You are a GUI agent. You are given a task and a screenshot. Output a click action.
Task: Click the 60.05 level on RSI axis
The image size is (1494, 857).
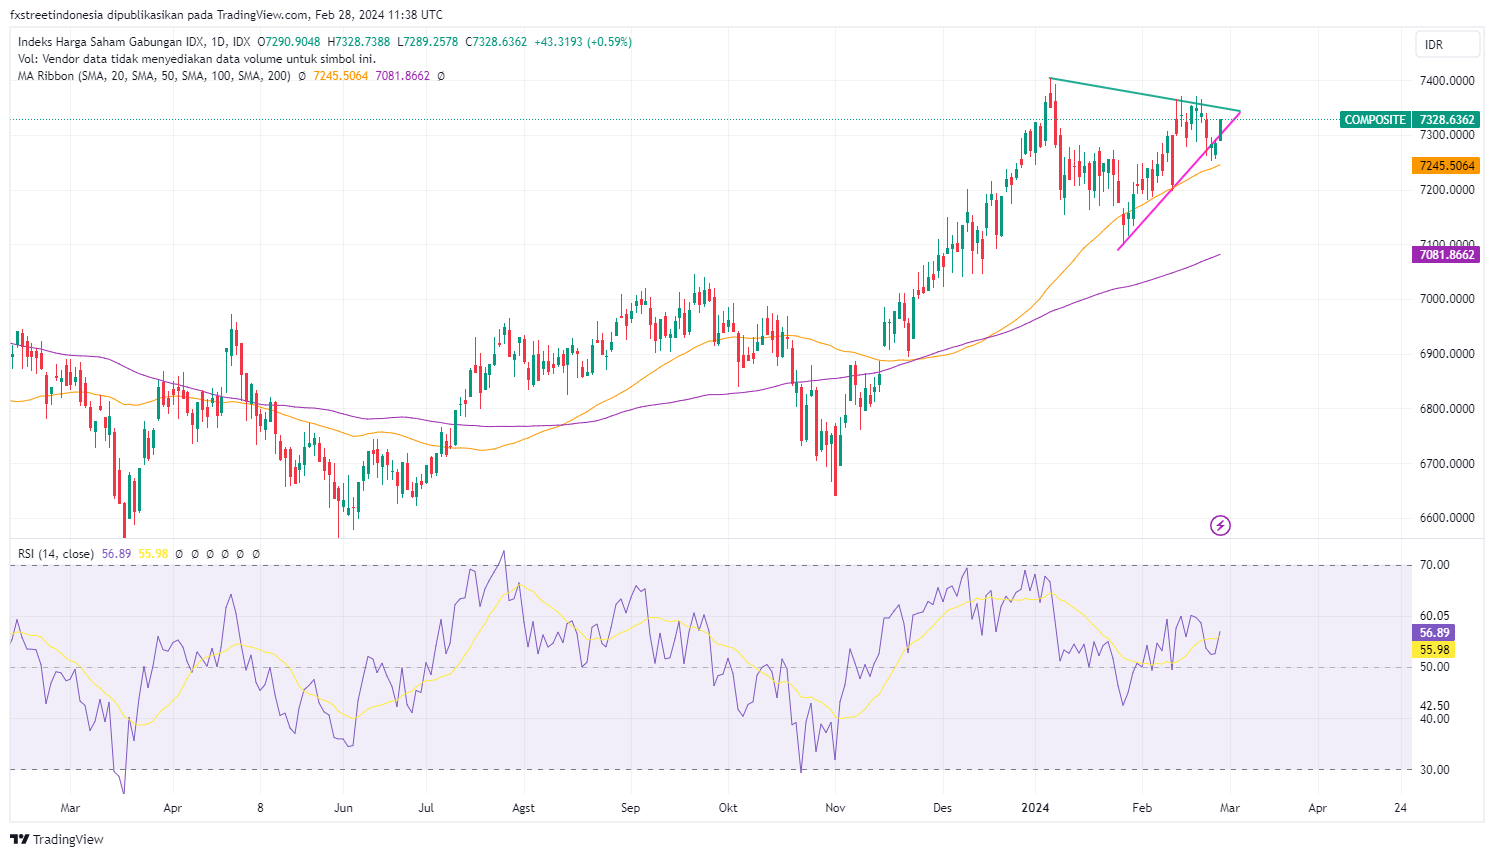pyautogui.click(x=1435, y=616)
